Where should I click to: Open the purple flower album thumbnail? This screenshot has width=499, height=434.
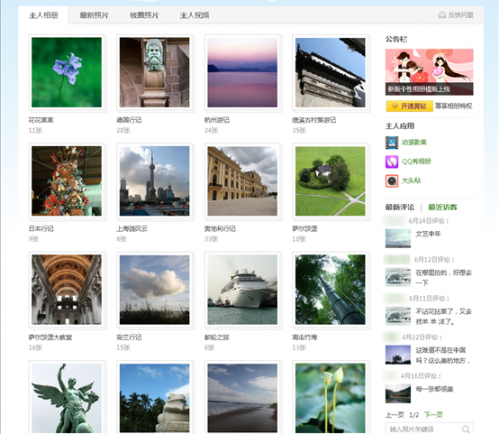coord(67,72)
